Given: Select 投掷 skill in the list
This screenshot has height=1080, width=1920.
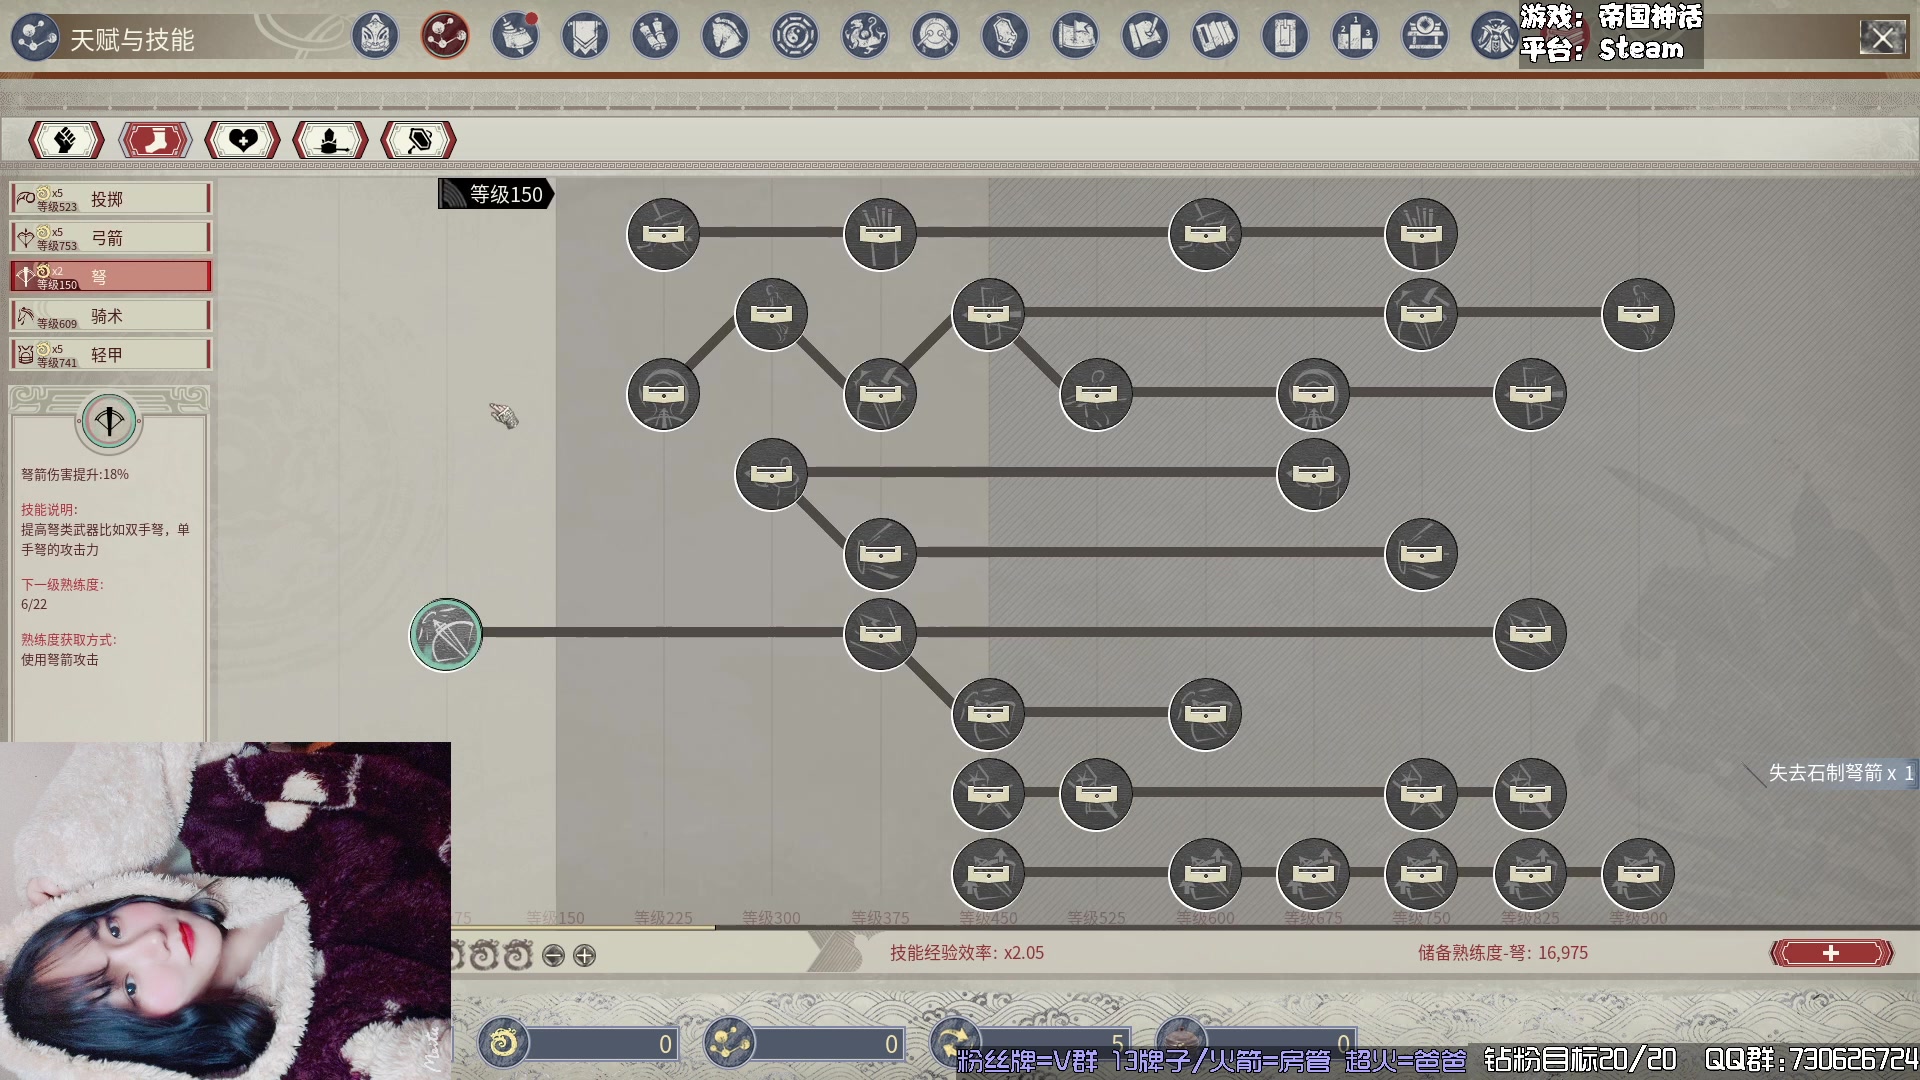Looking at the screenshot, I should coord(110,199).
